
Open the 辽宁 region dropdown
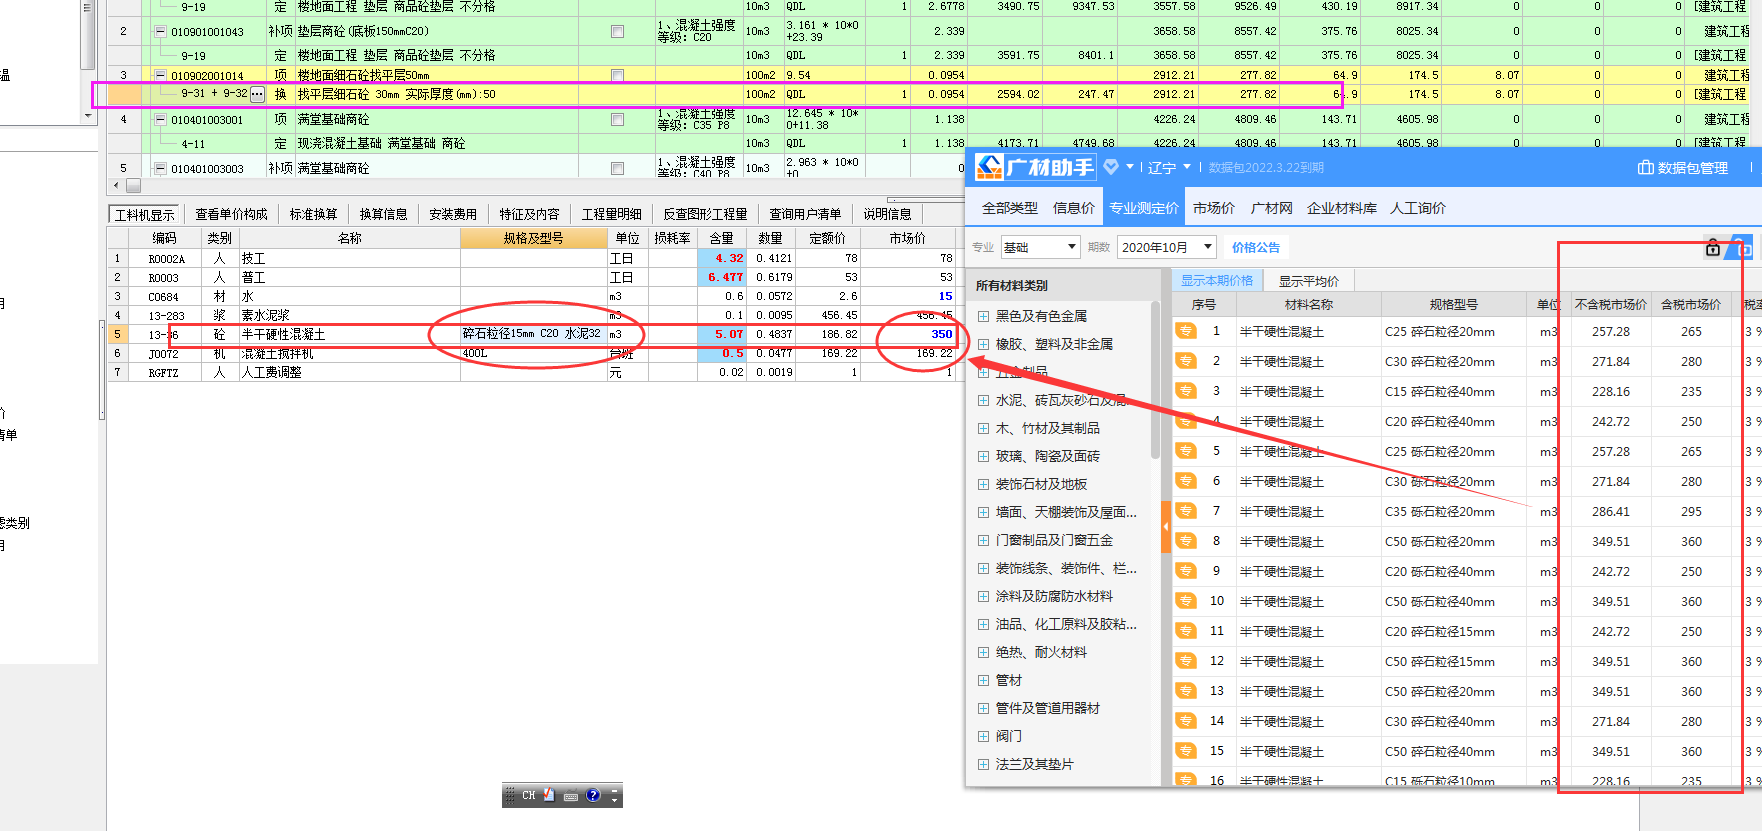coord(1169,167)
